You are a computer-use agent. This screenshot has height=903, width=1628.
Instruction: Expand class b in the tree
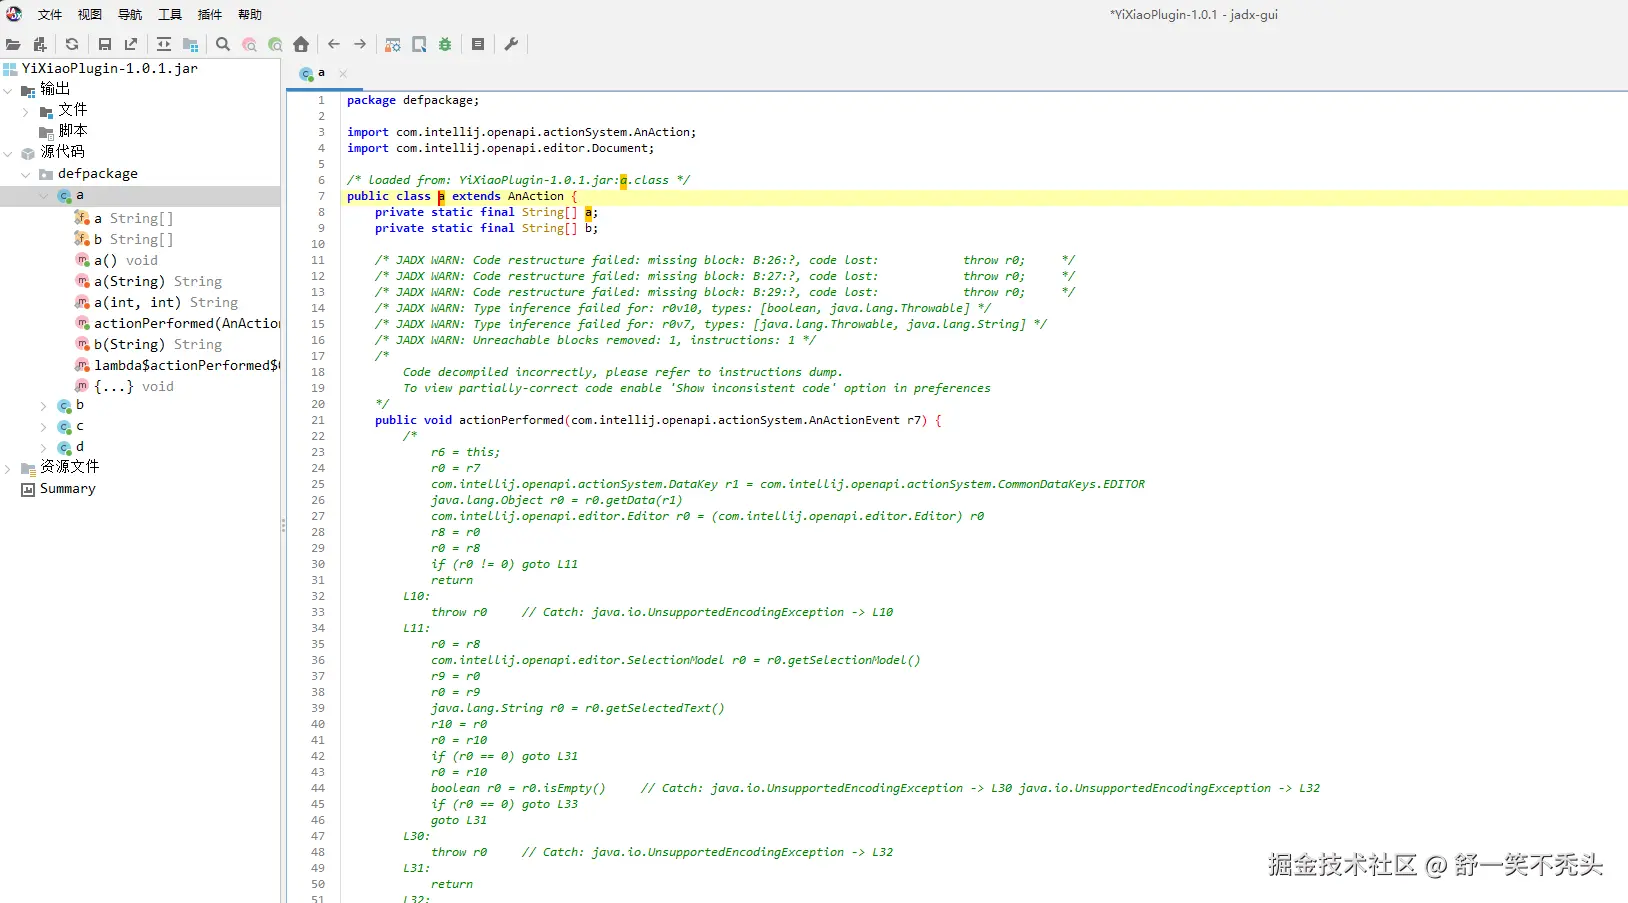click(44, 405)
